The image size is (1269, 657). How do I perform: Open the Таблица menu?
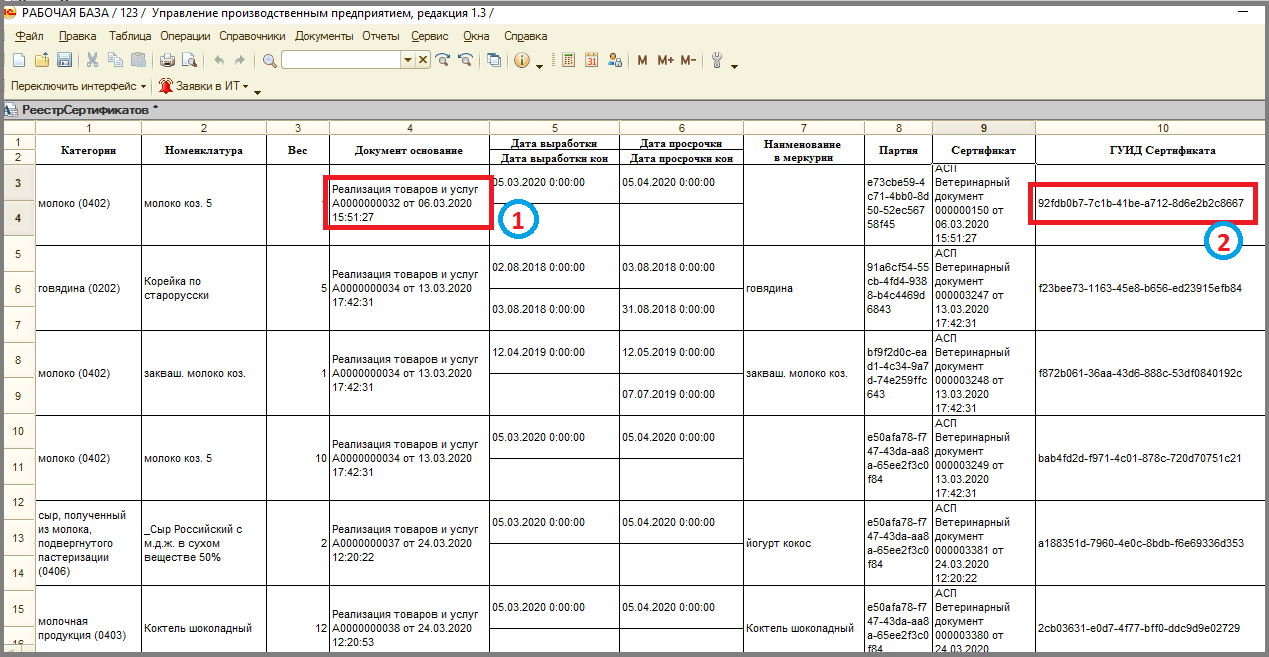(130, 36)
